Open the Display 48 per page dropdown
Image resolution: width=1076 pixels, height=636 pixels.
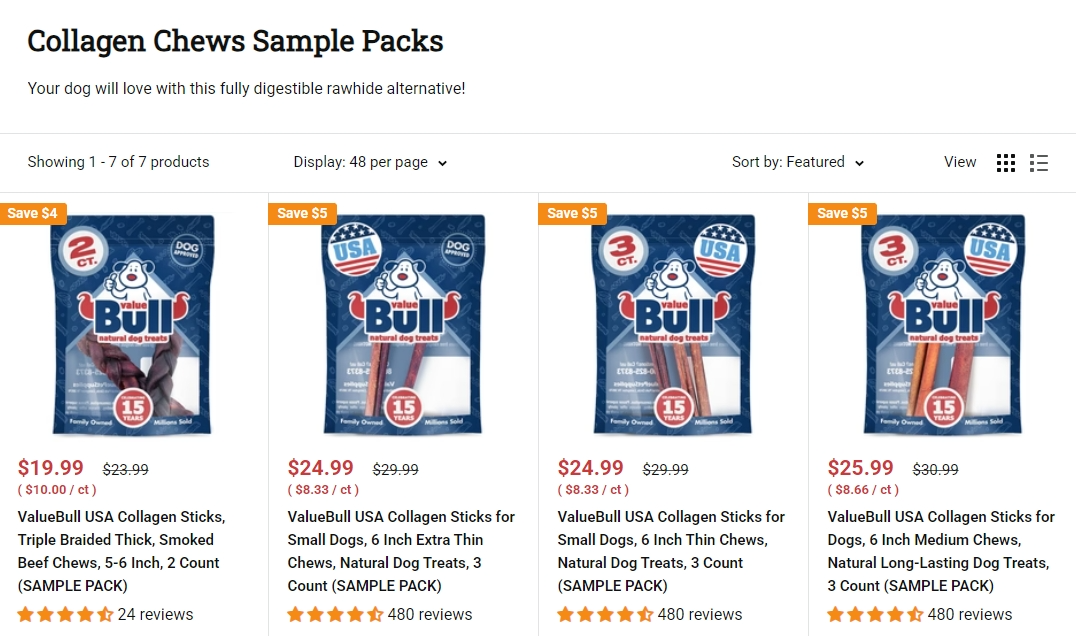(x=370, y=162)
